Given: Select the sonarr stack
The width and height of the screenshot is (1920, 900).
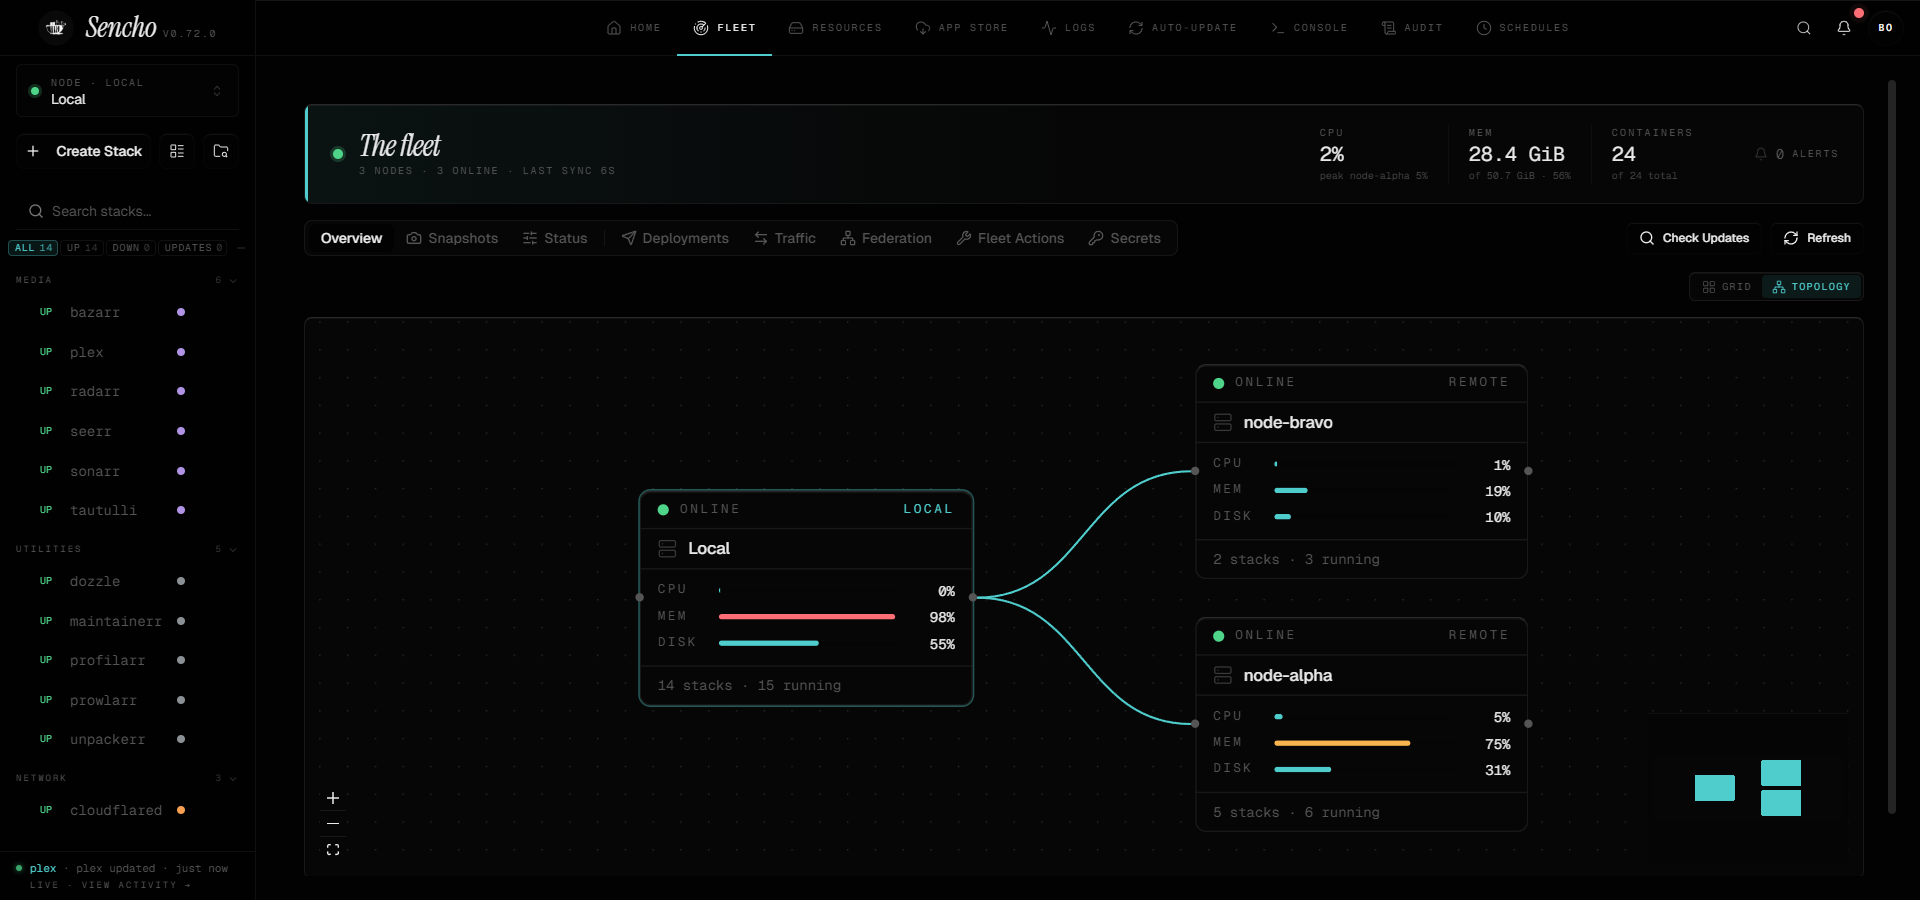Looking at the screenshot, I should coord(127,471).
